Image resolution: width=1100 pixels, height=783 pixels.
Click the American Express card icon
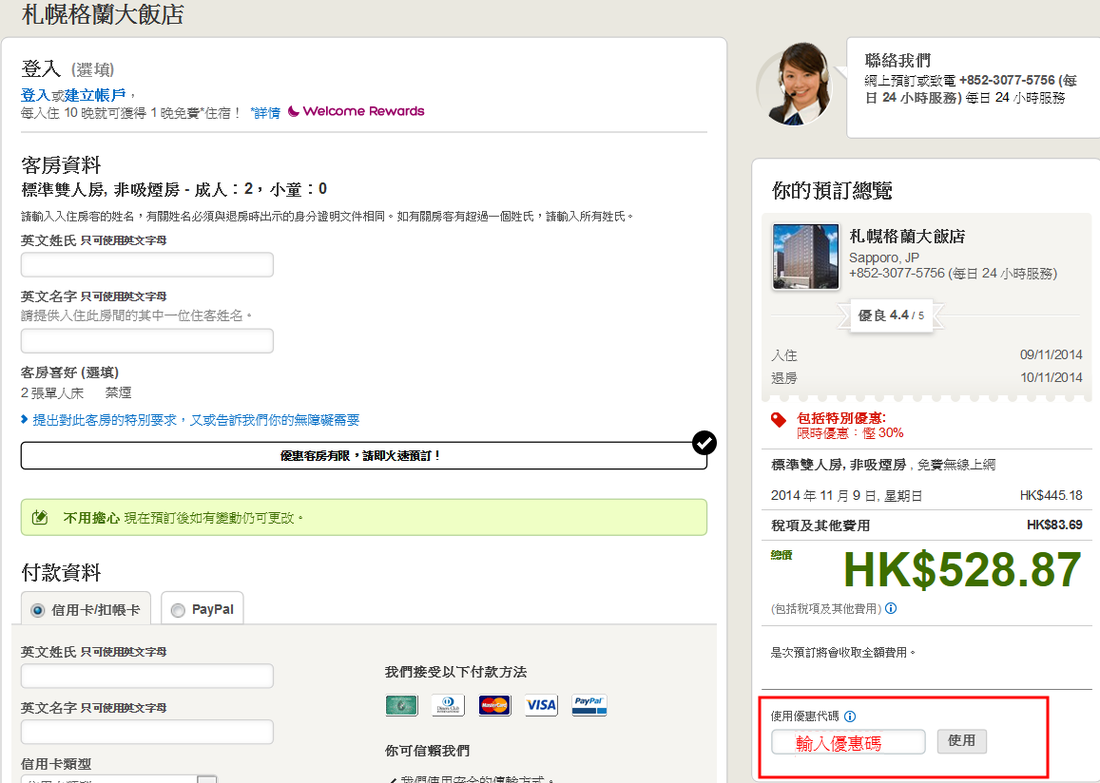click(401, 705)
